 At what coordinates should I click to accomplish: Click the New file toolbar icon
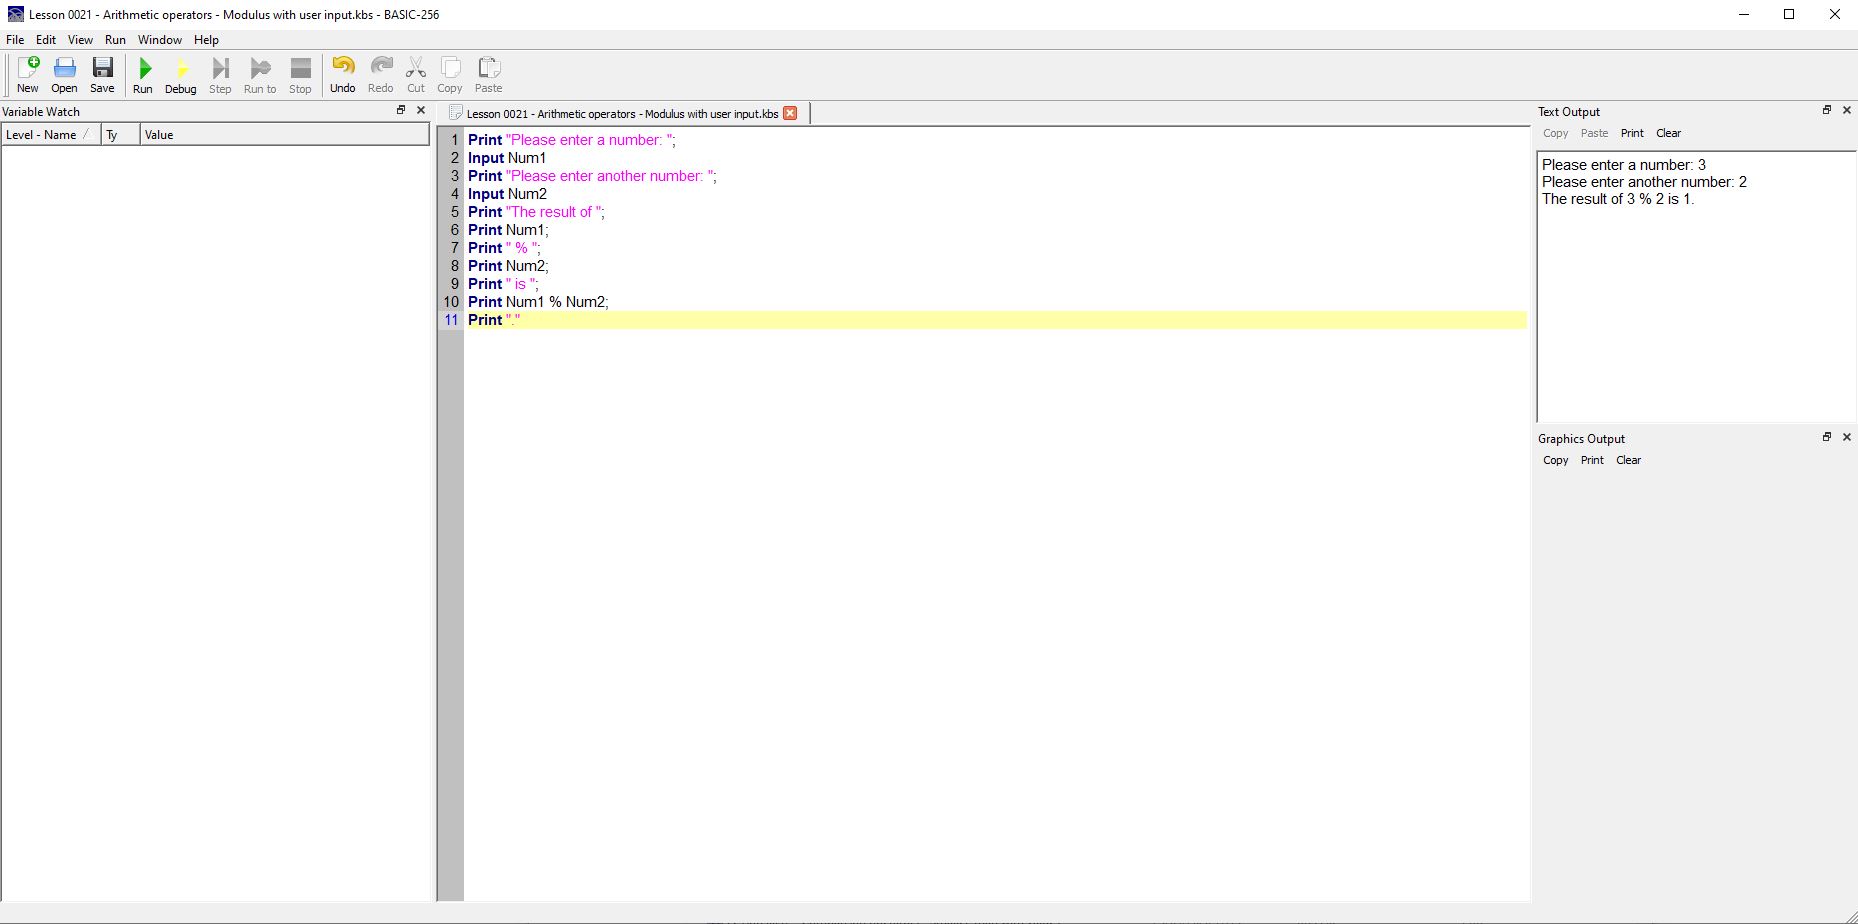pyautogui.click(x=28, y=75)
